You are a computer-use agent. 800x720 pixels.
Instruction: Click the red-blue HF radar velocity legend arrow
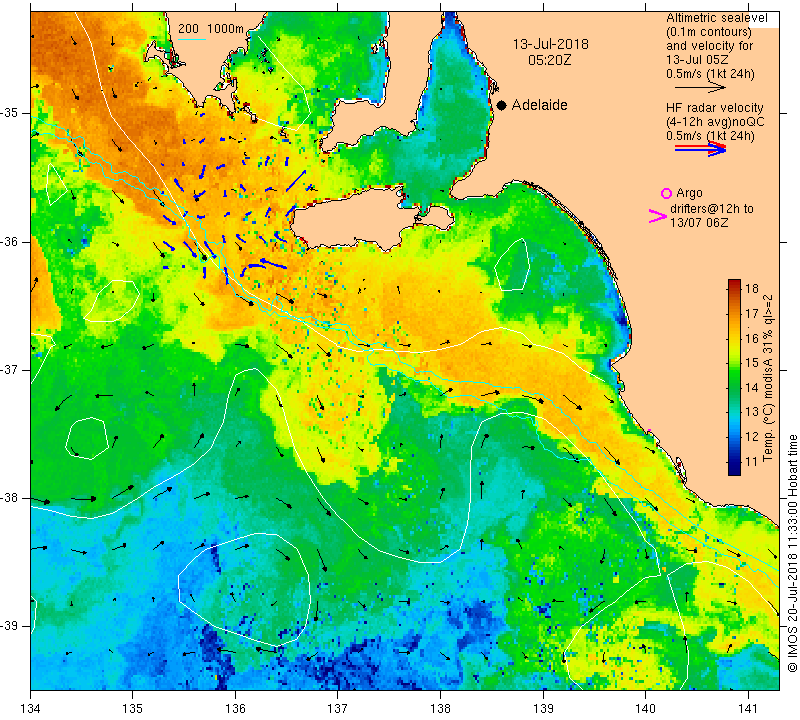tap(700, 148)
